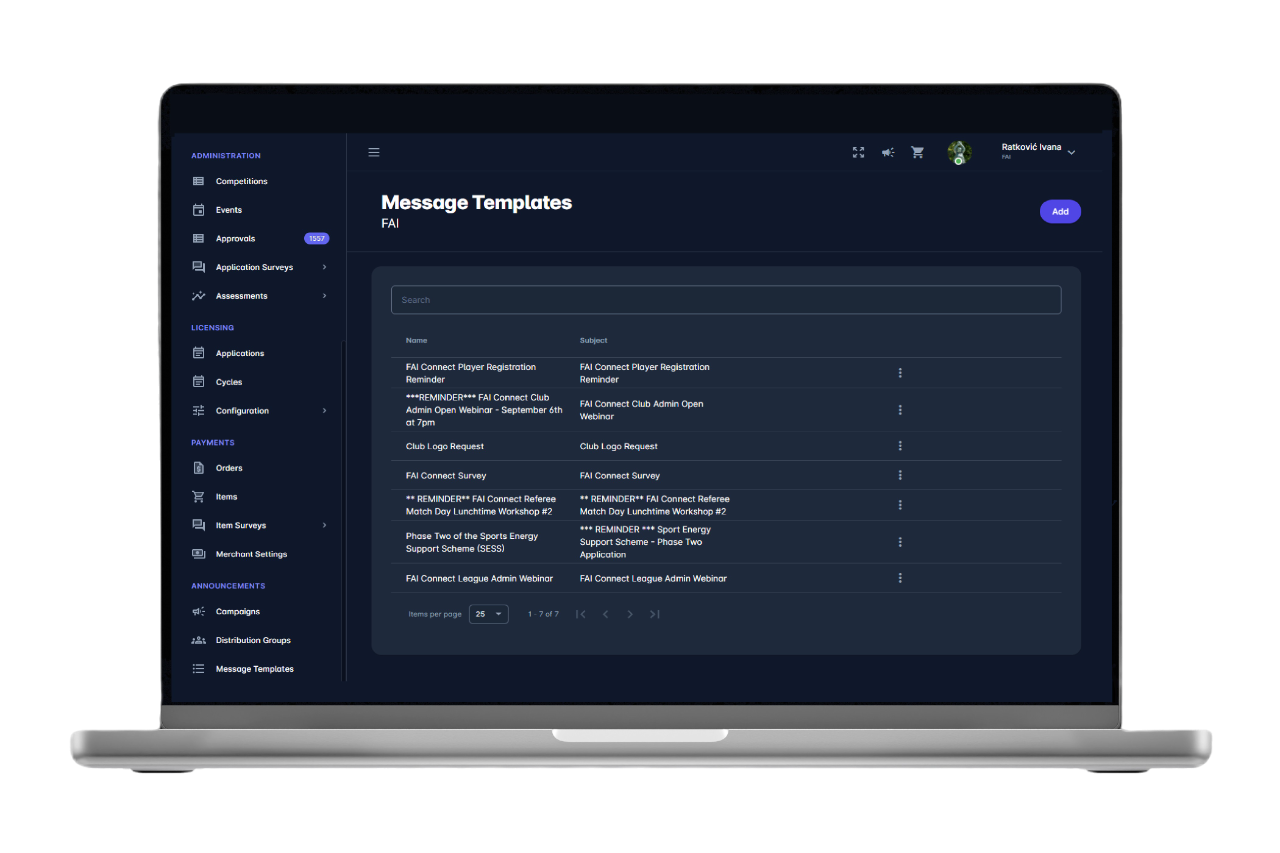Open options for FAI Connect League Admin Webinar
This screenshot has height=853, width=1280.
pos(900,578)
